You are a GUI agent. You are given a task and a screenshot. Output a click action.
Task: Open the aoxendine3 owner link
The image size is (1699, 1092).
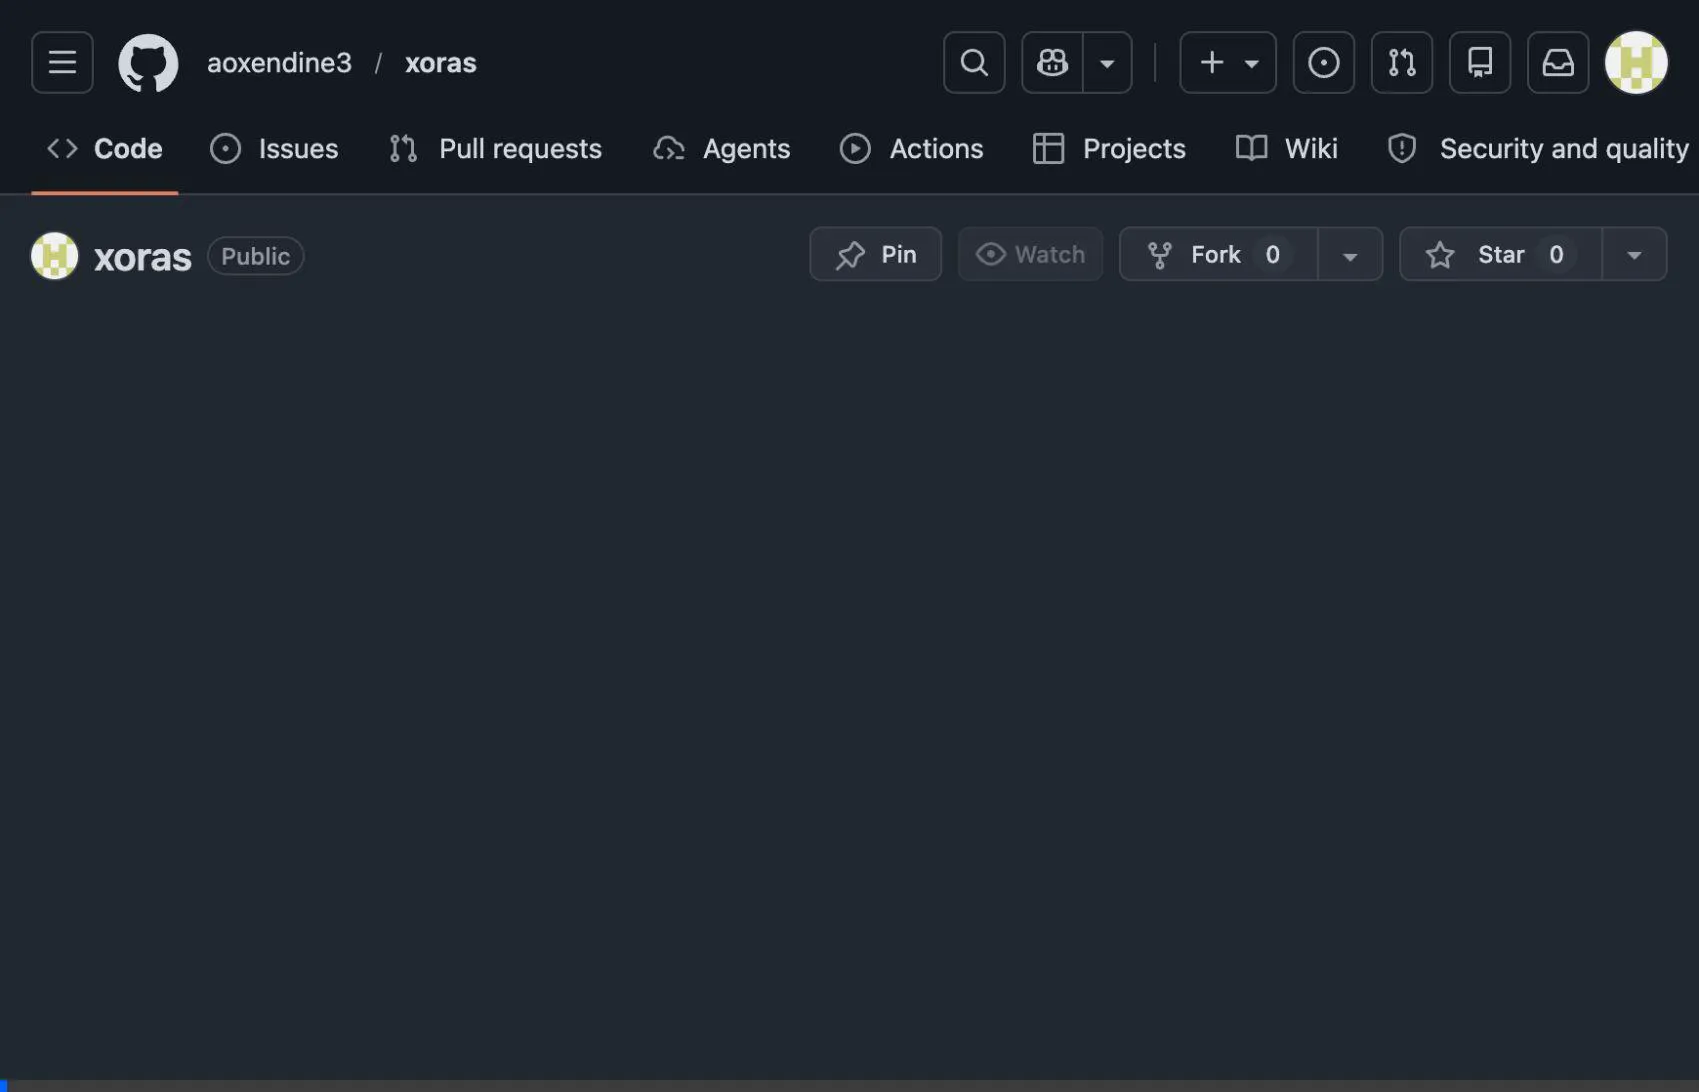pos(279,63)
